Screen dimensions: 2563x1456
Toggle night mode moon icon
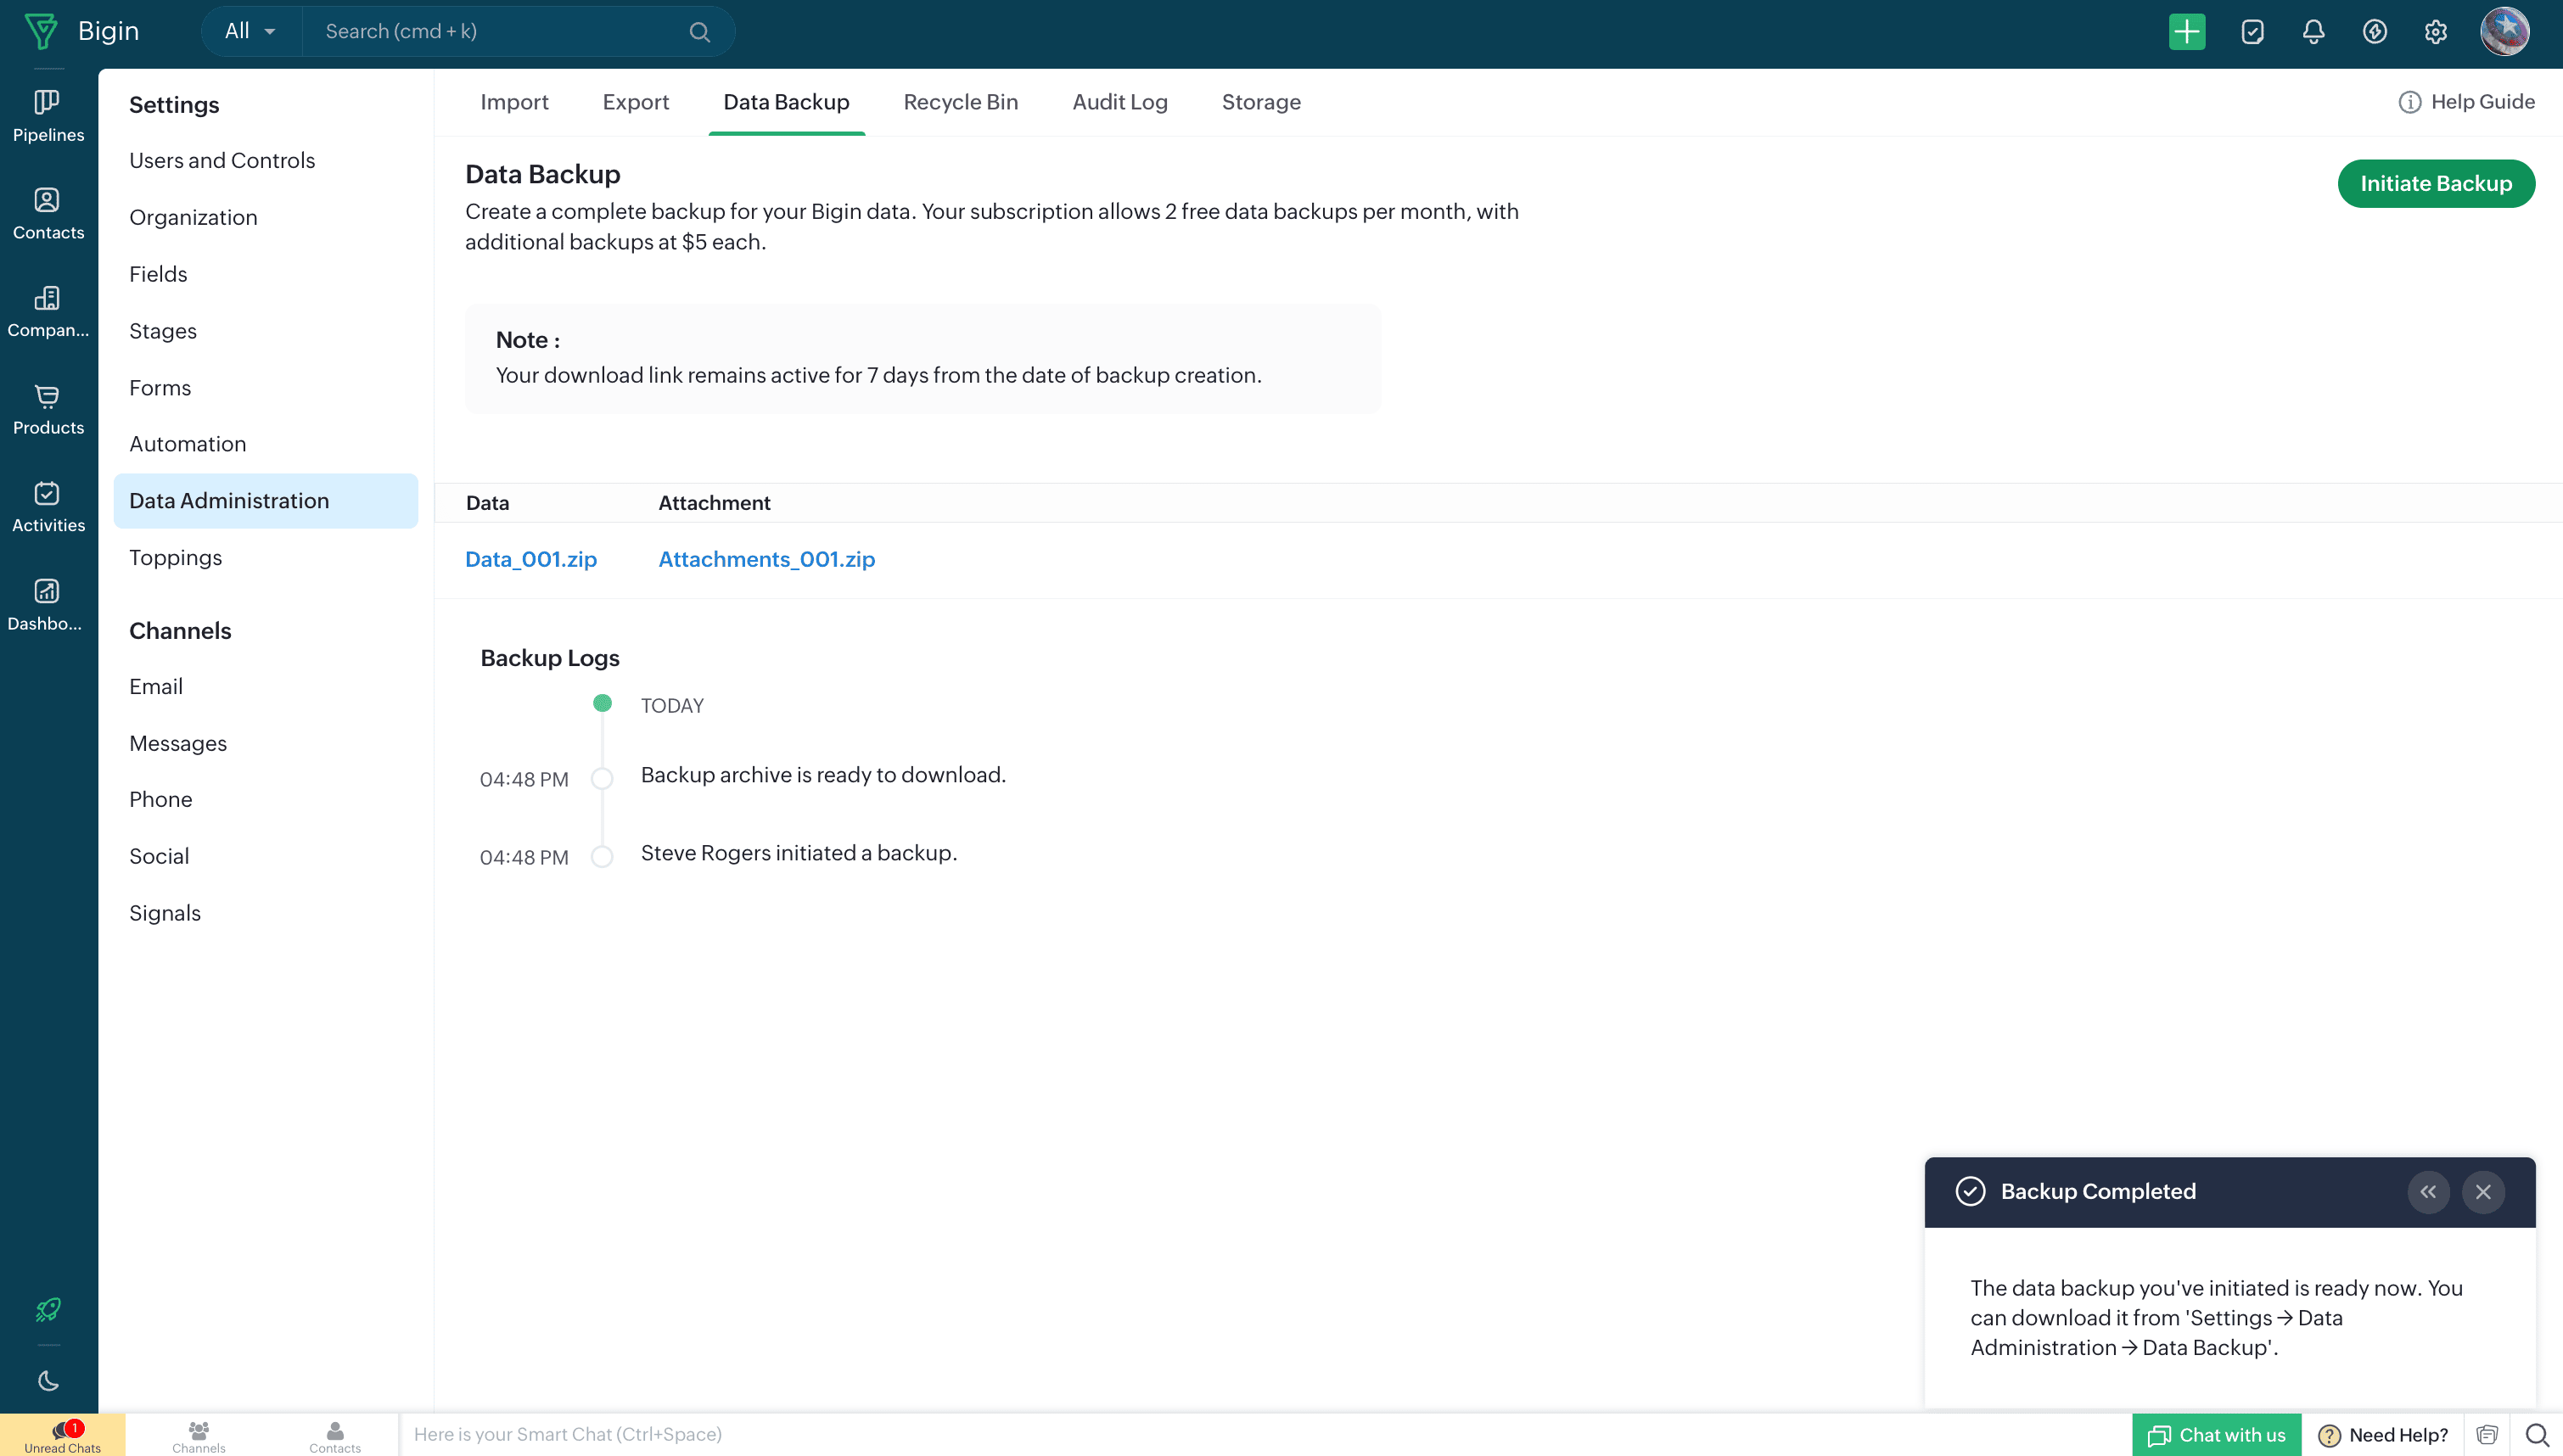click(47, 1381)
